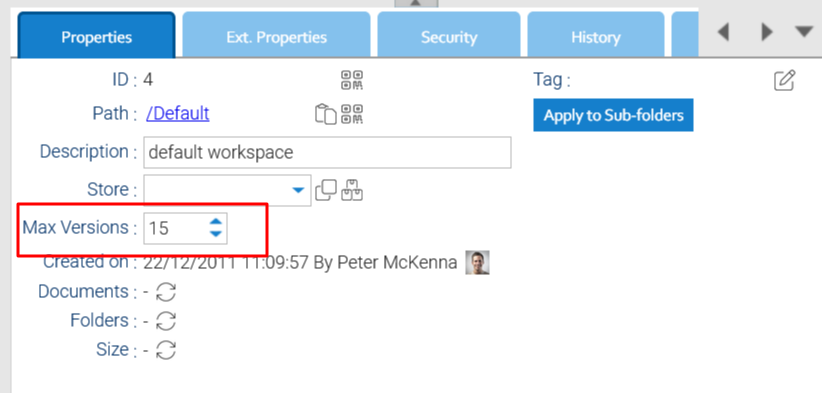Follow the /Default path link

tap(178, 113)
